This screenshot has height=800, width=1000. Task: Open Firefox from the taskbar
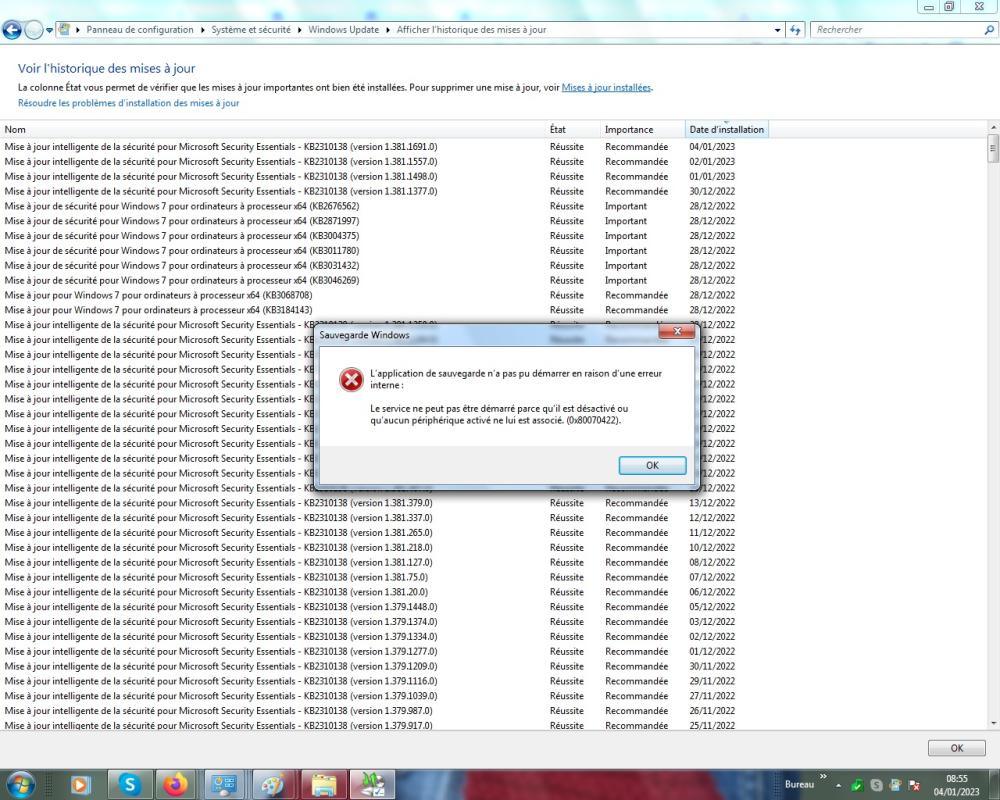[x=175, y=785]
